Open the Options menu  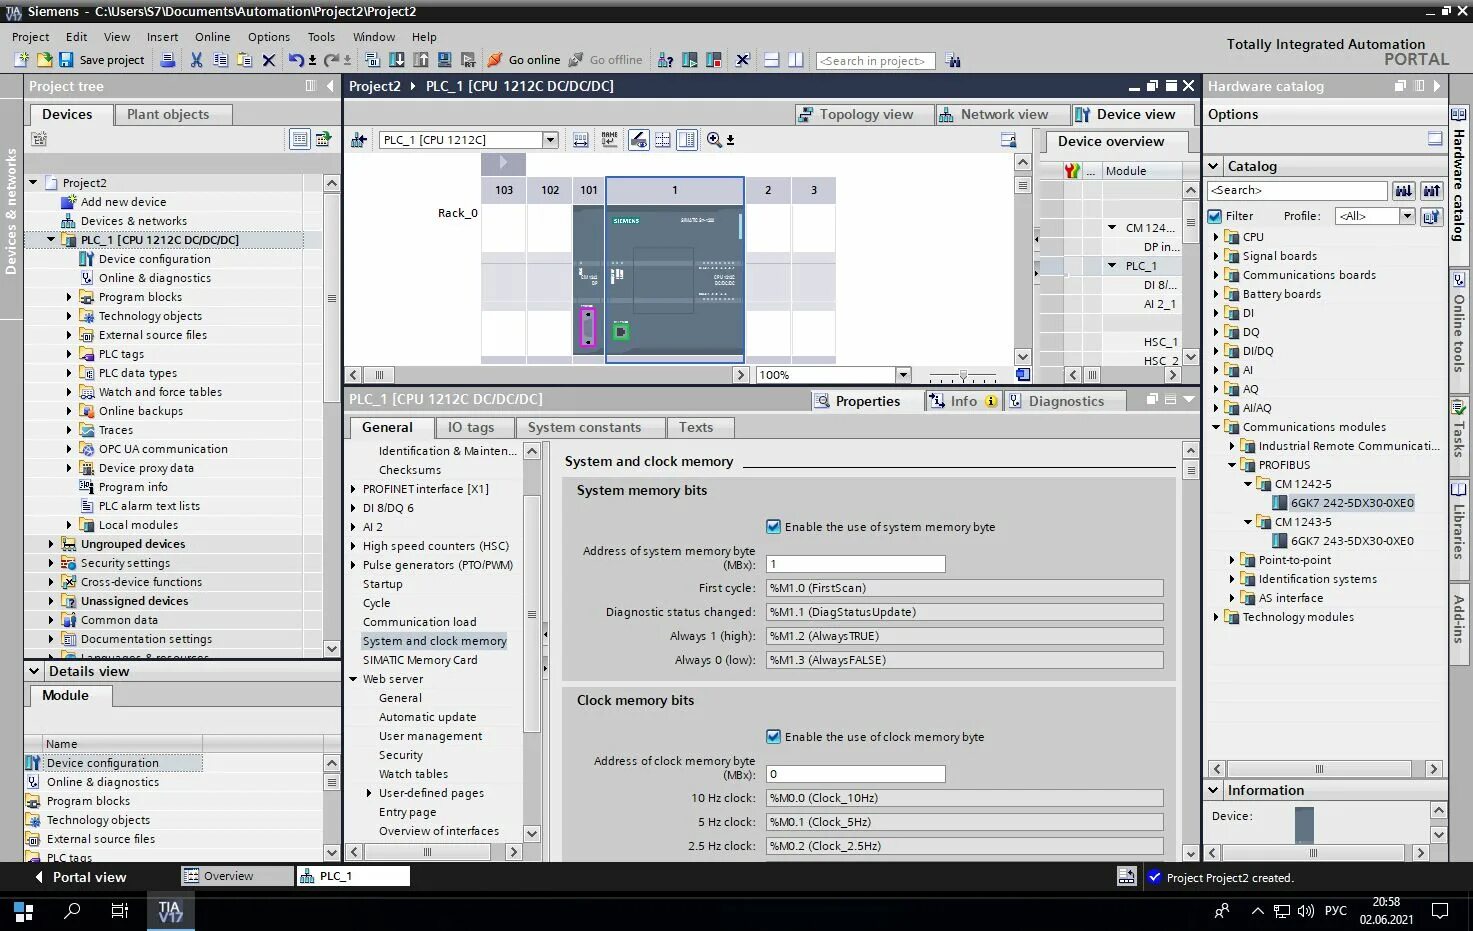pos(268,37)
